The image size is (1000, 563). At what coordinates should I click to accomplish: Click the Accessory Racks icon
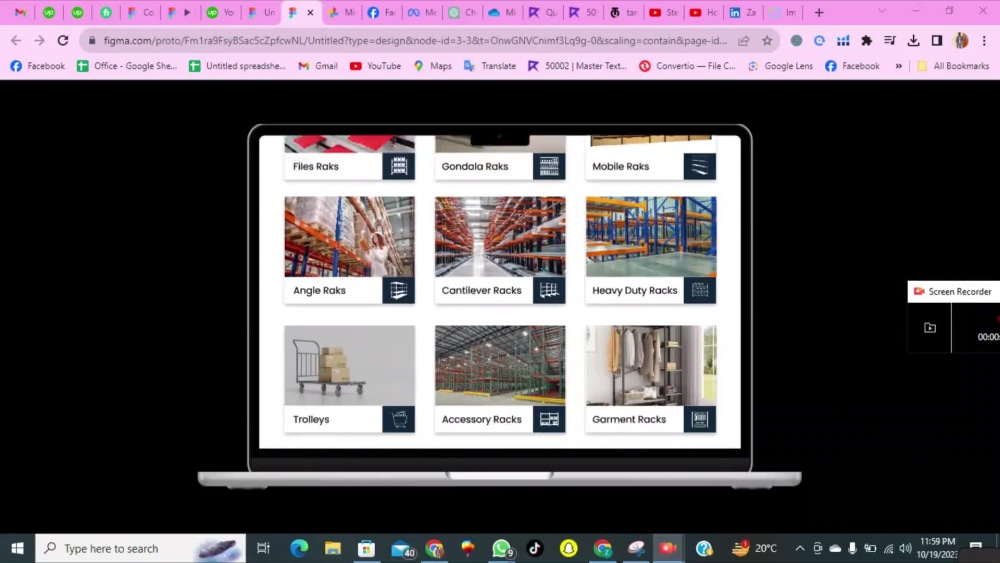click(x=549, y=420)
